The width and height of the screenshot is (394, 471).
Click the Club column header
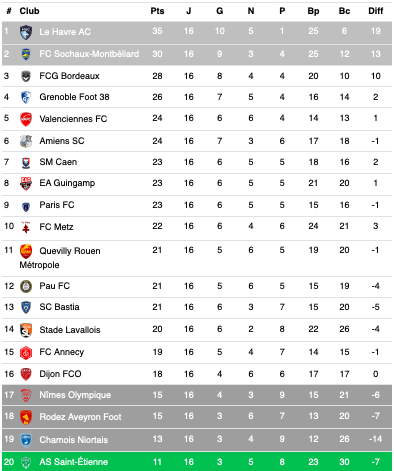point(29,11)
